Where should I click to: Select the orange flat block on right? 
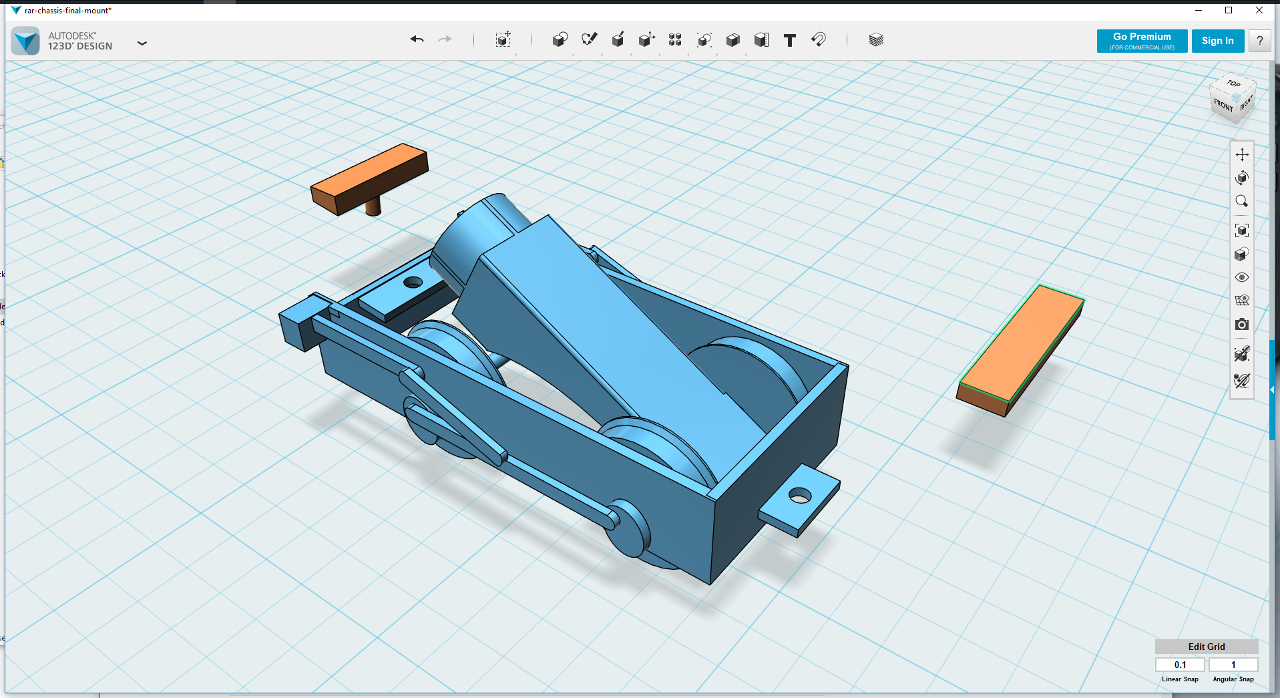(x=1020, y=350)
